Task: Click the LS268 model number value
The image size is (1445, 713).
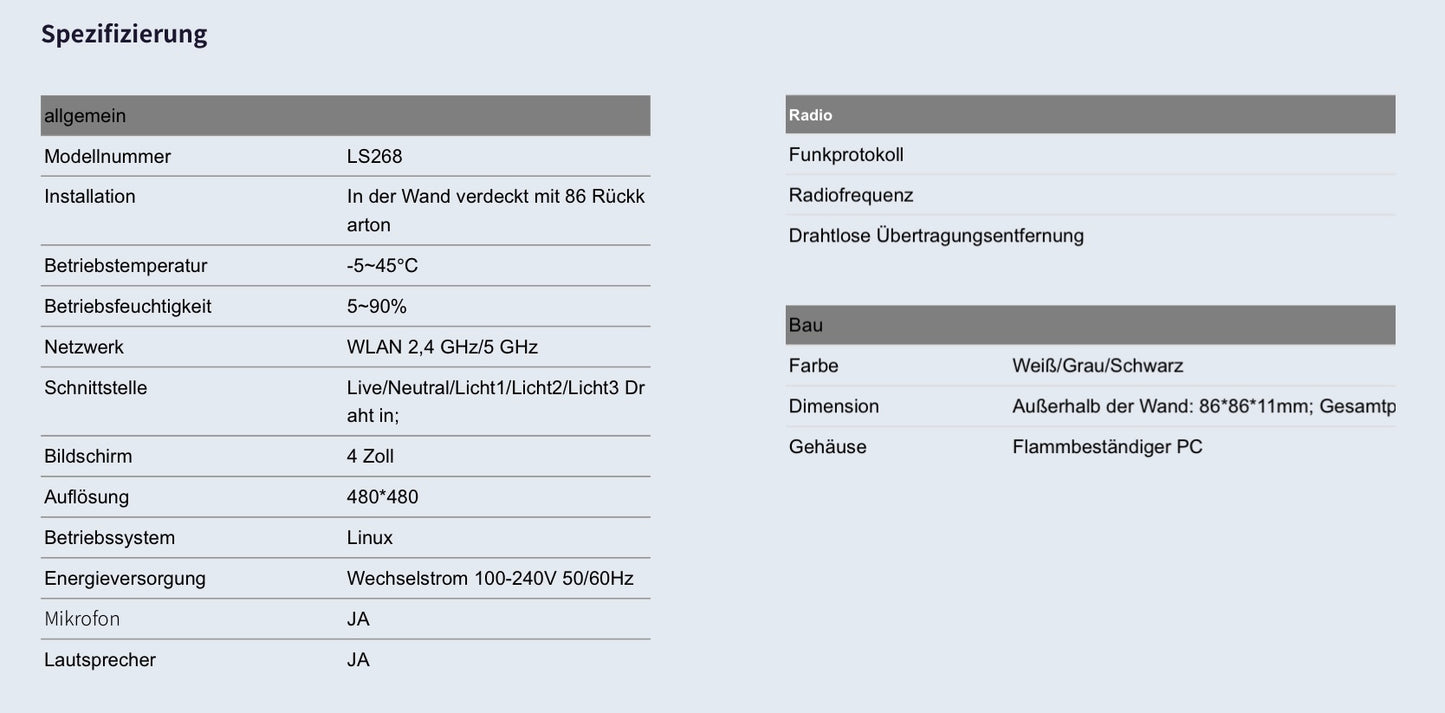Action: tap(375, 157)
